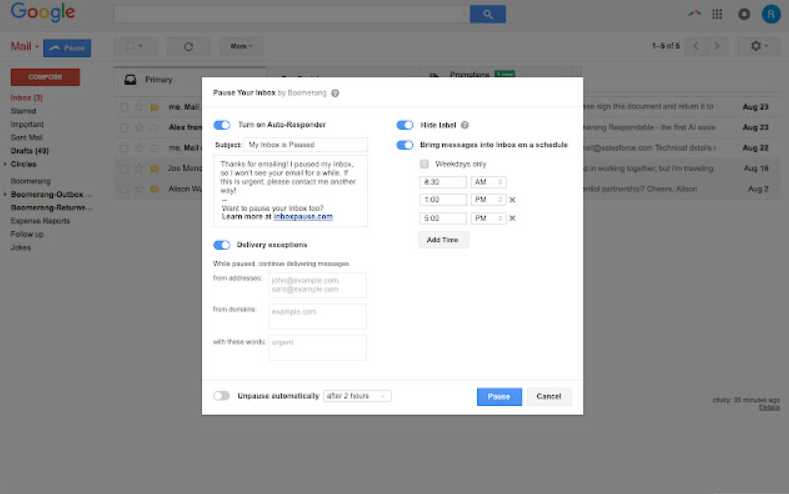Click the with these words text box
789x494 pixels.
click(x=318, y=348)
